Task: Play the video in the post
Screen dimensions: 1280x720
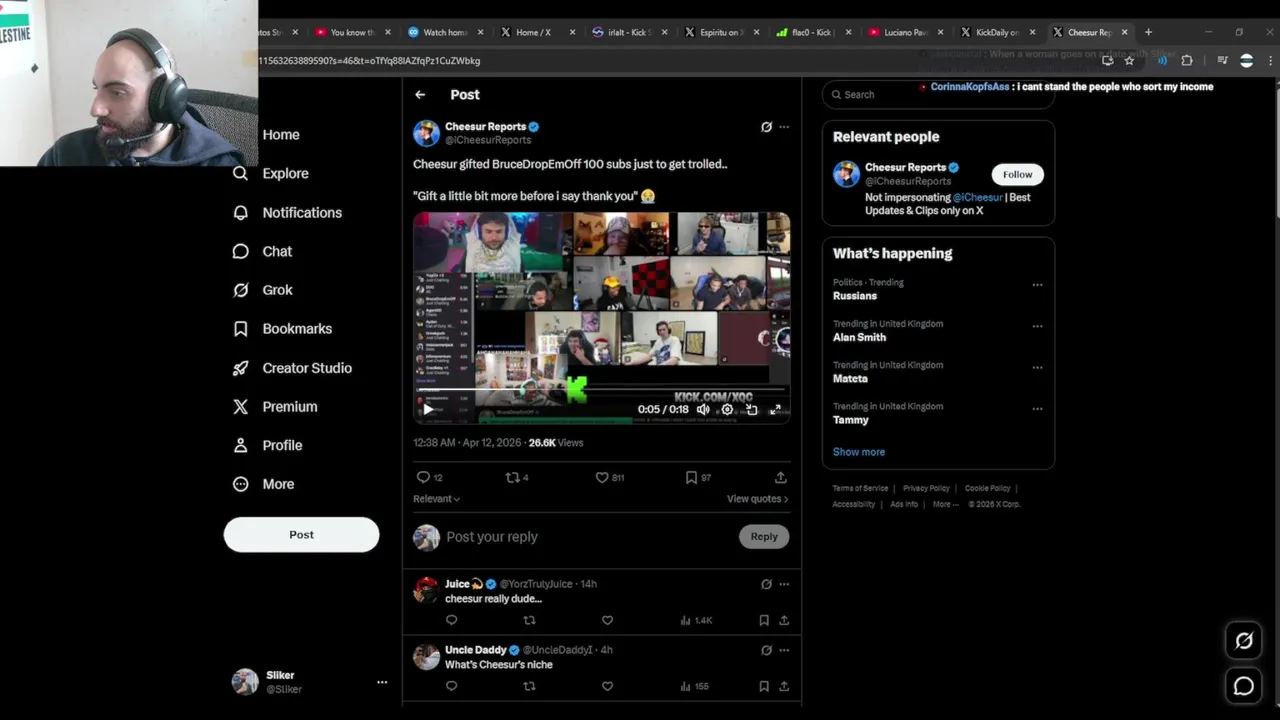Action: [428, 409]
